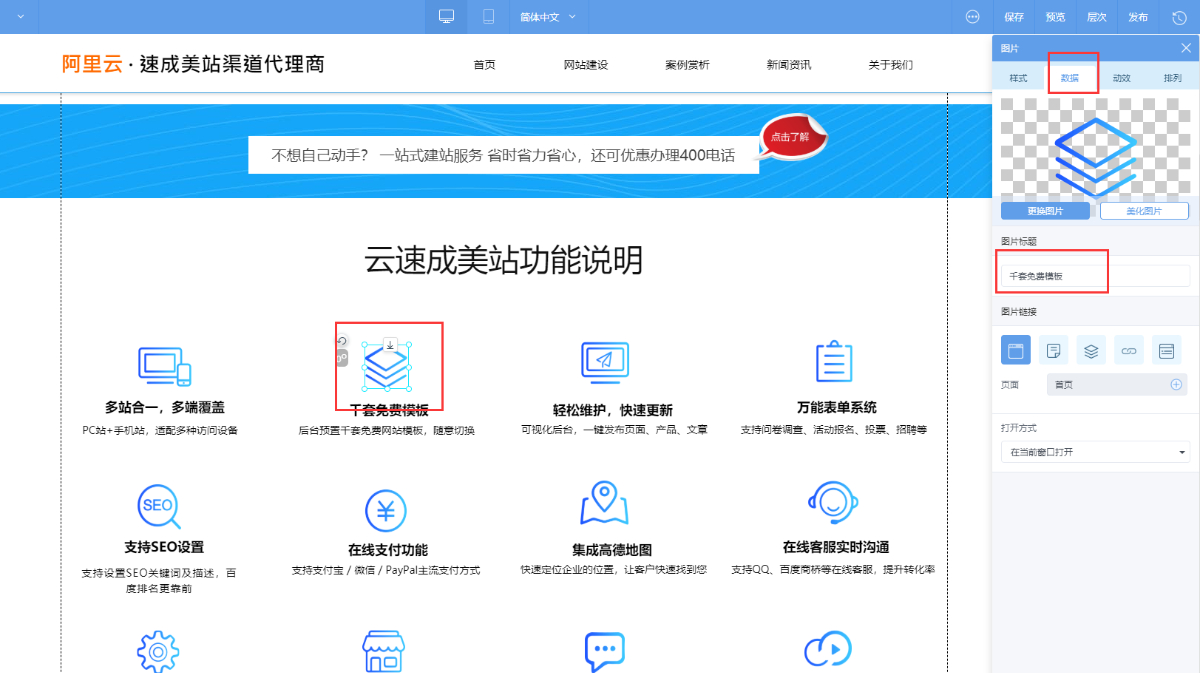
Task: Select the 万能表单系统 clipboard icon
Action: [x=834, y=362]
